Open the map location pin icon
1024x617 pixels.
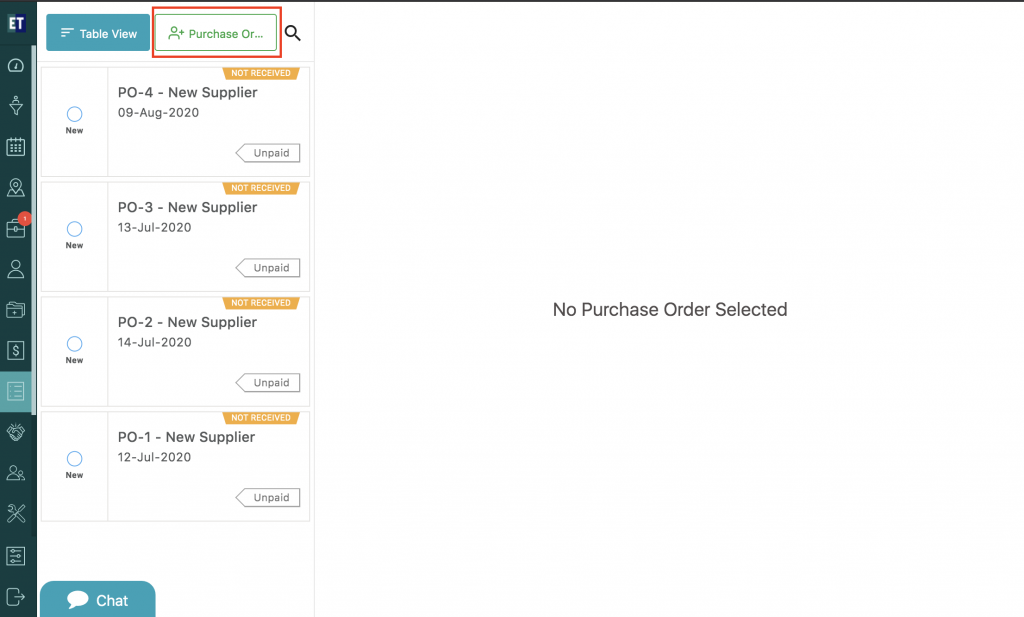click(x=16, y=187)
